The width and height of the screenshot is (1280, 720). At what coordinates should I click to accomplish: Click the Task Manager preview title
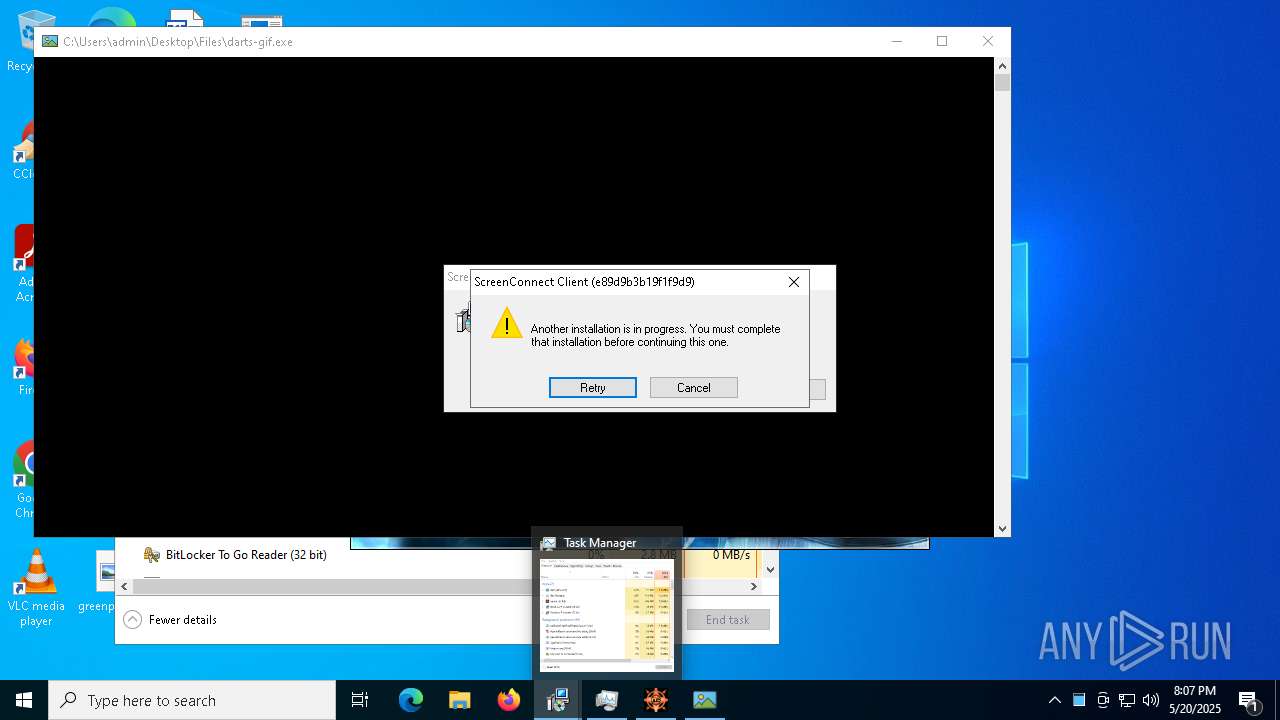[599, 543]
